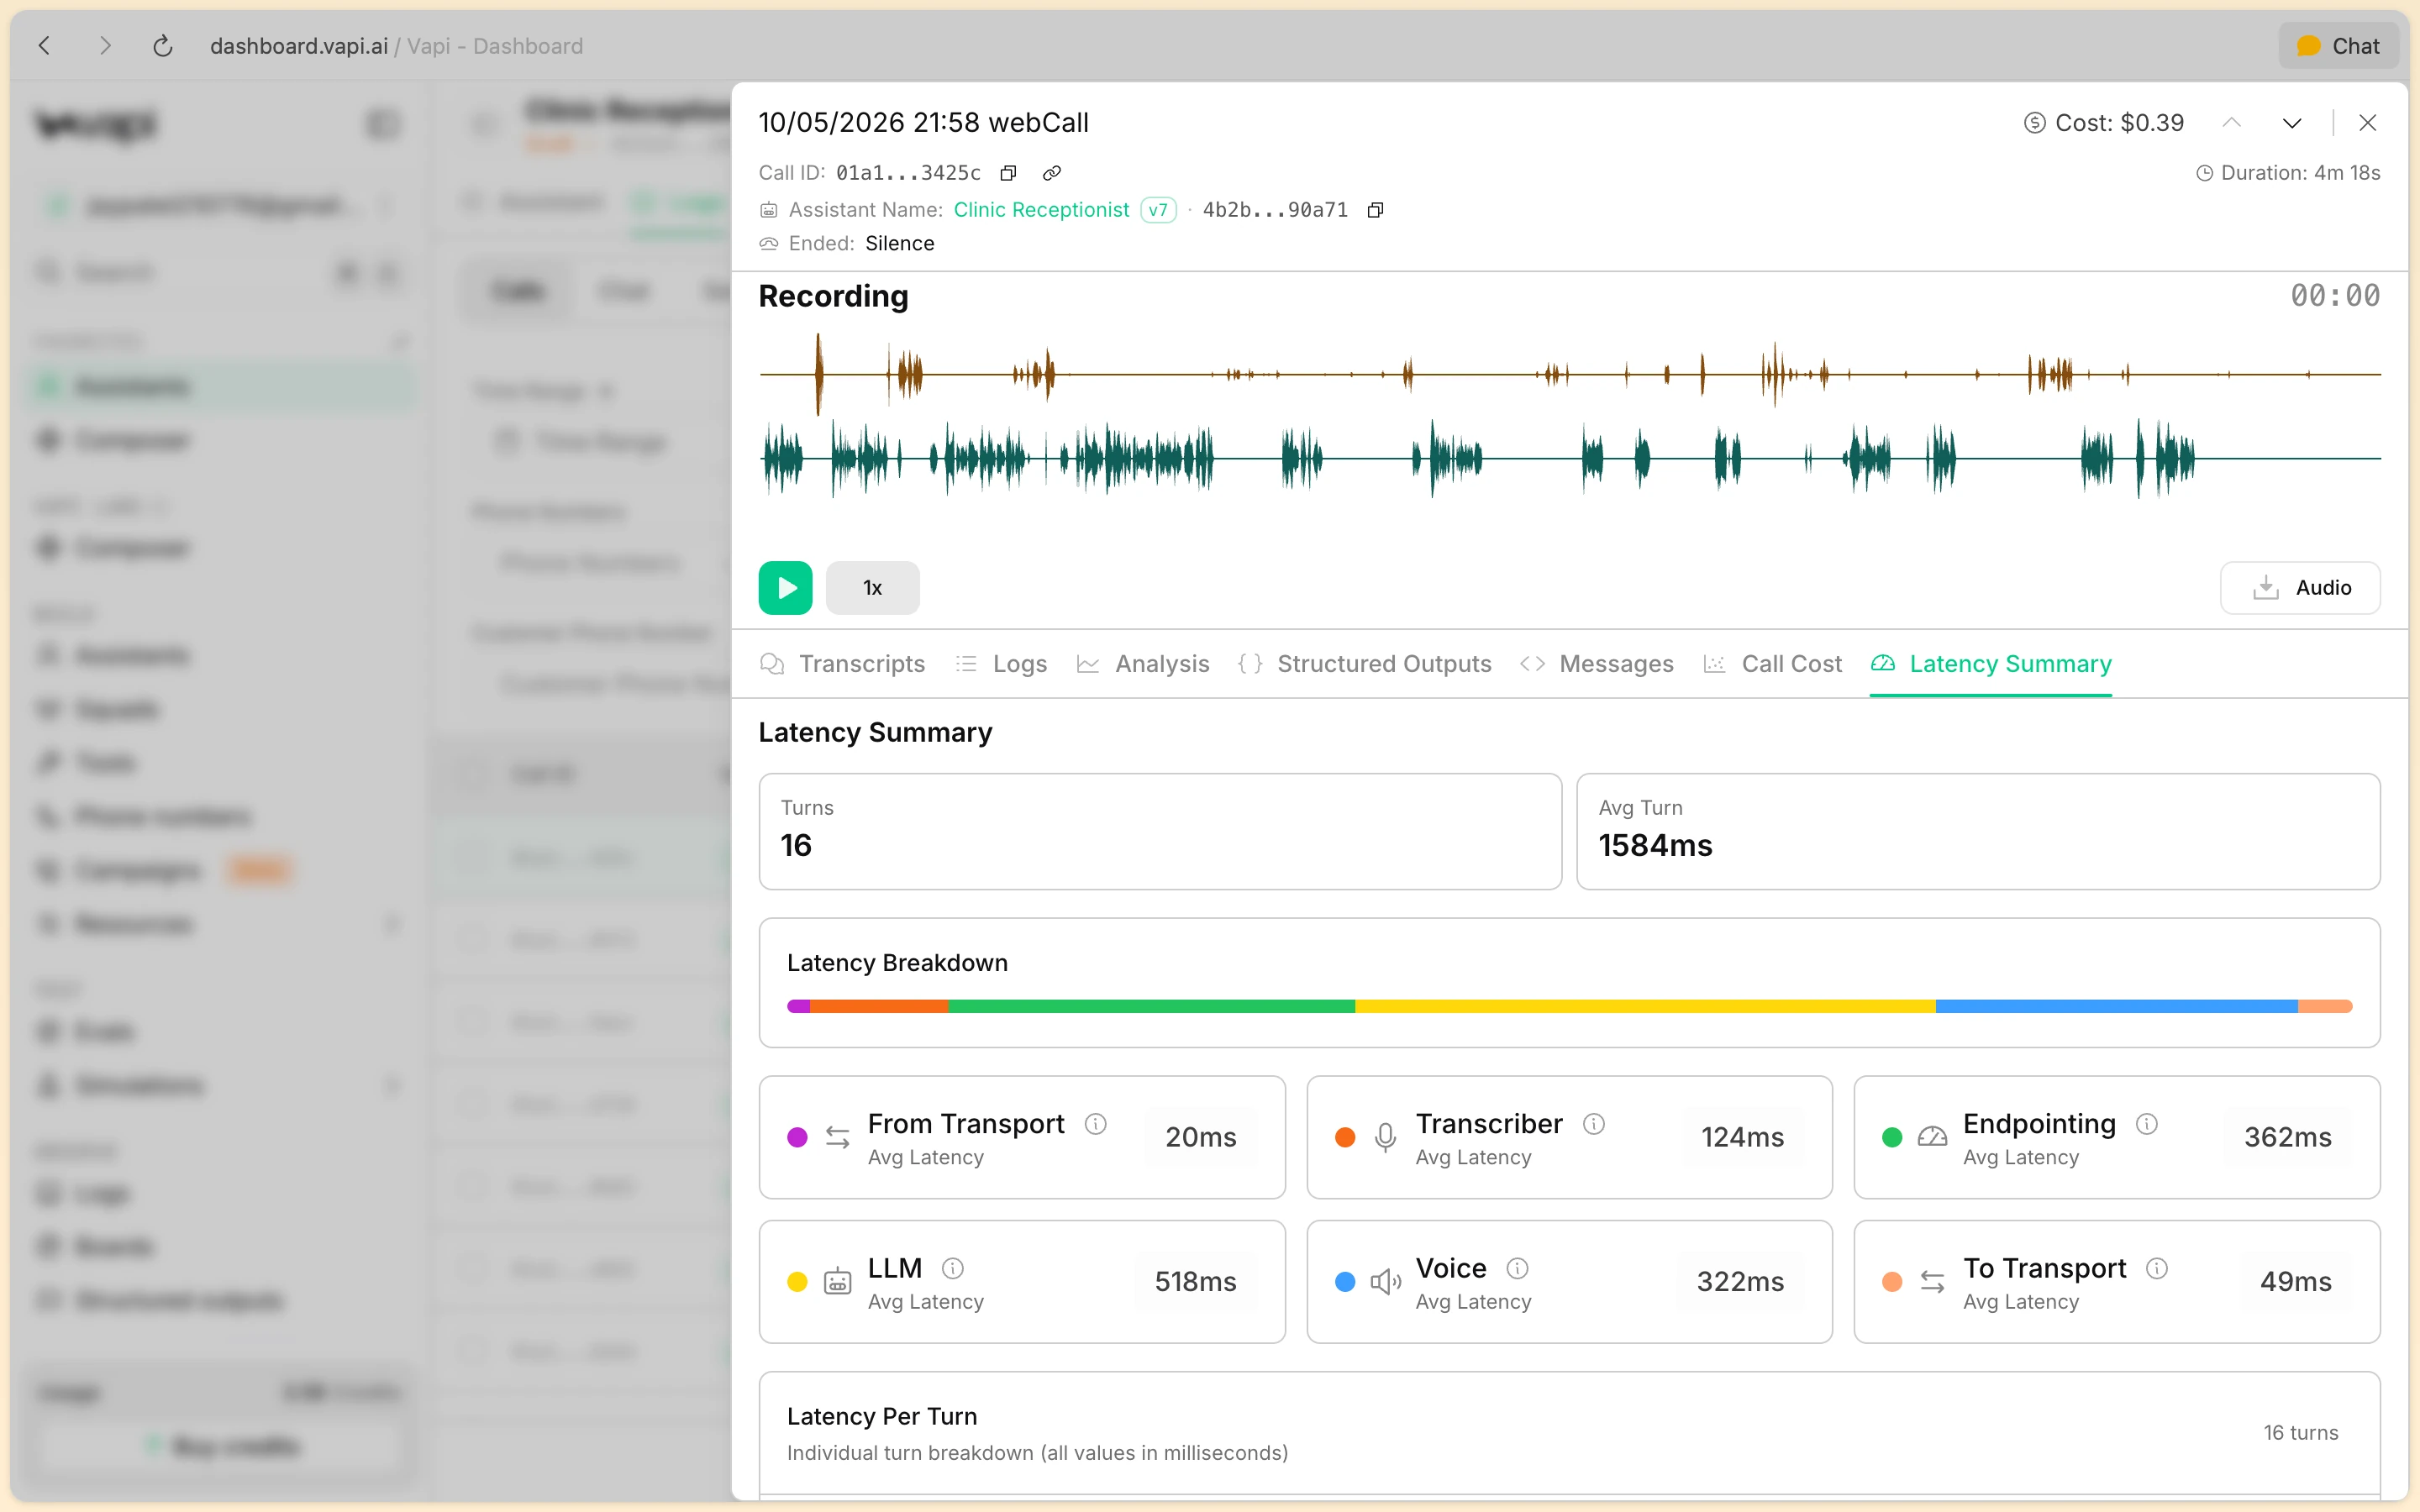This screenshot has width=2420, height=1512.
Task: Click the 16 turns label
Action: point(2301,1433)
